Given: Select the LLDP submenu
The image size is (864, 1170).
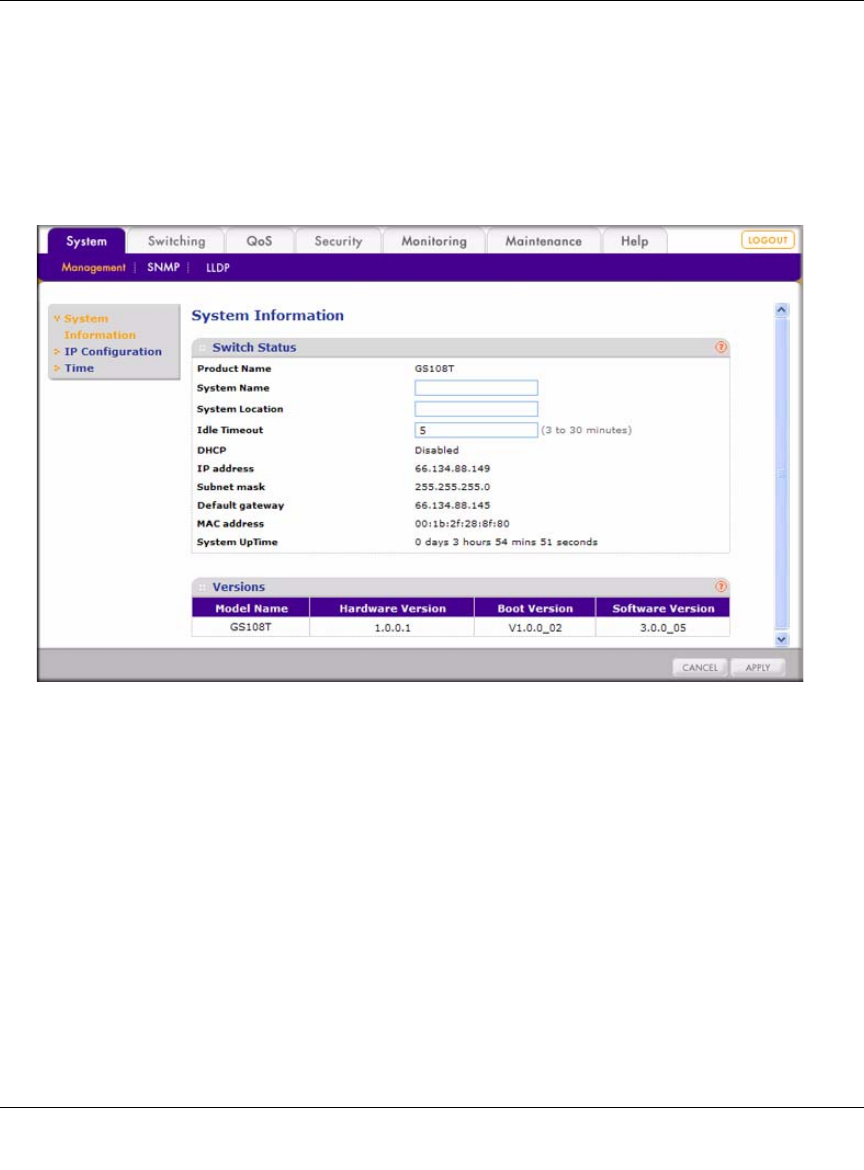Looking at the screenshot, I should click(218, 267).
